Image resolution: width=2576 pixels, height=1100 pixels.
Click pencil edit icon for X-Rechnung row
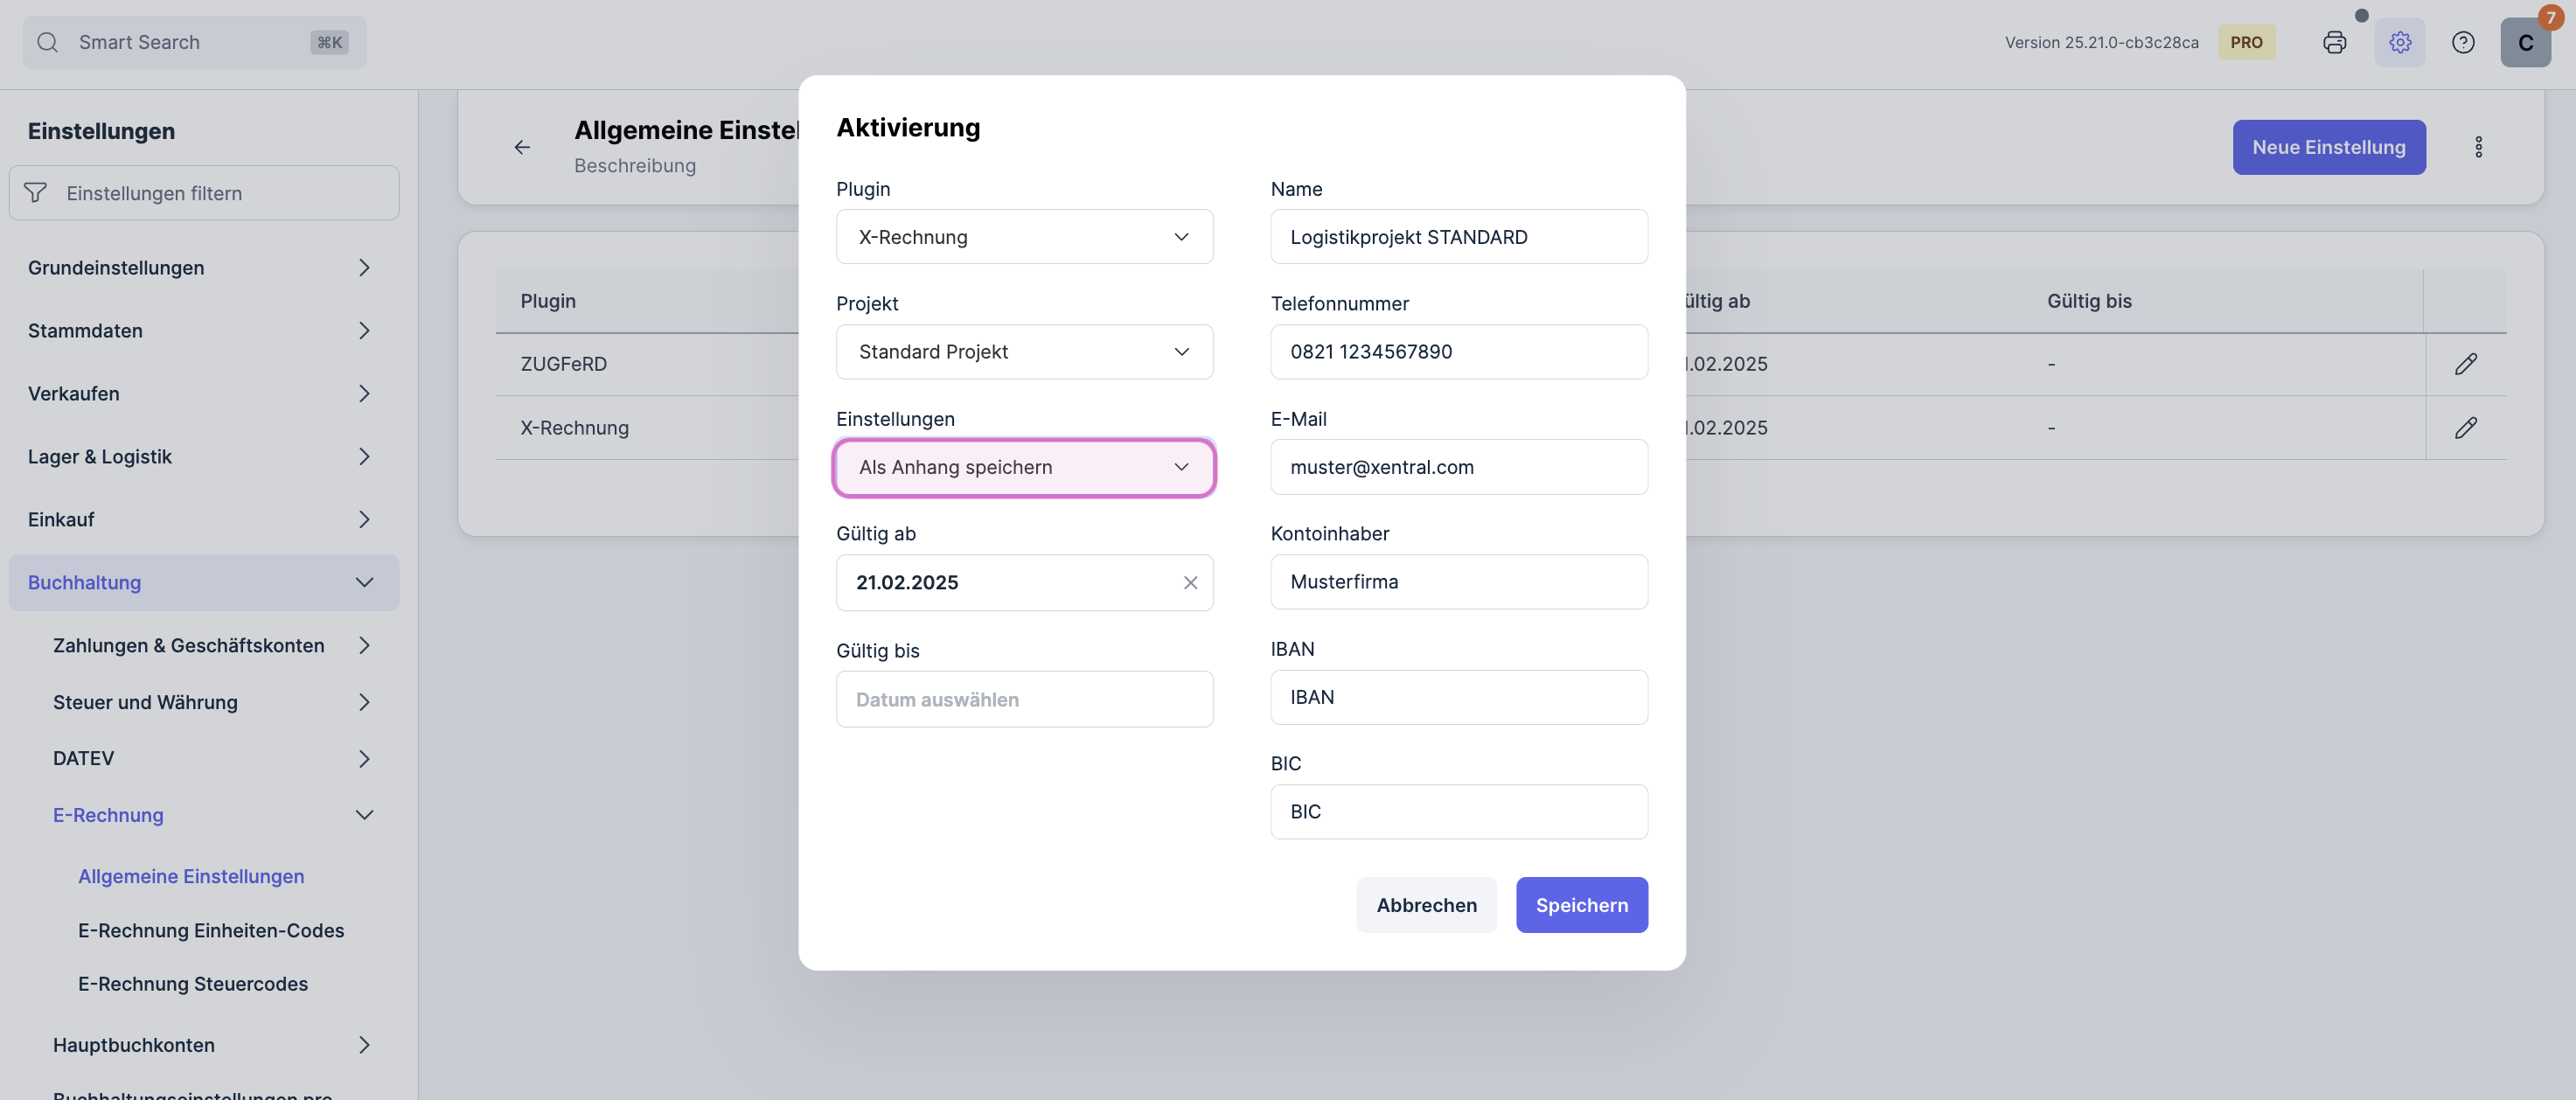tap(2465, 428)
